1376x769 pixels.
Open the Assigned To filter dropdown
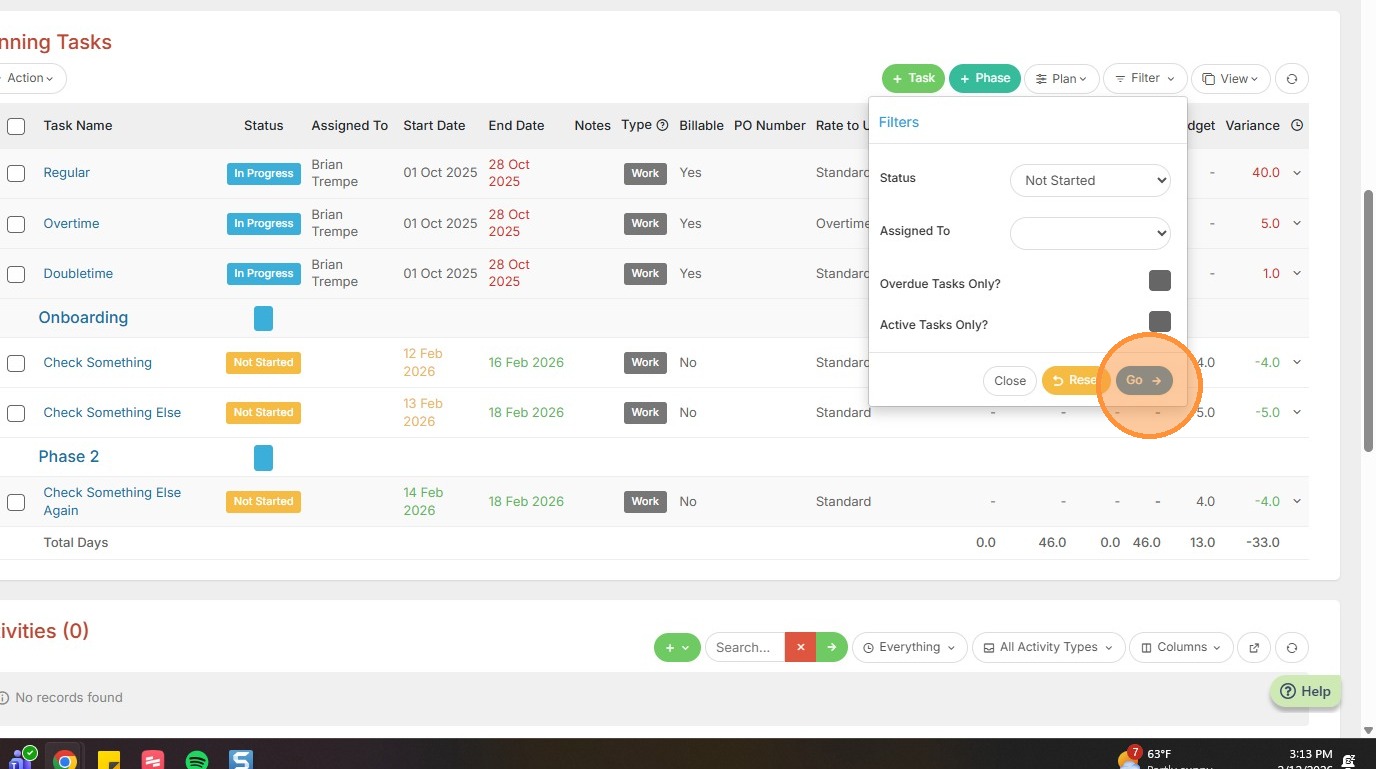tap(1090, 233)
